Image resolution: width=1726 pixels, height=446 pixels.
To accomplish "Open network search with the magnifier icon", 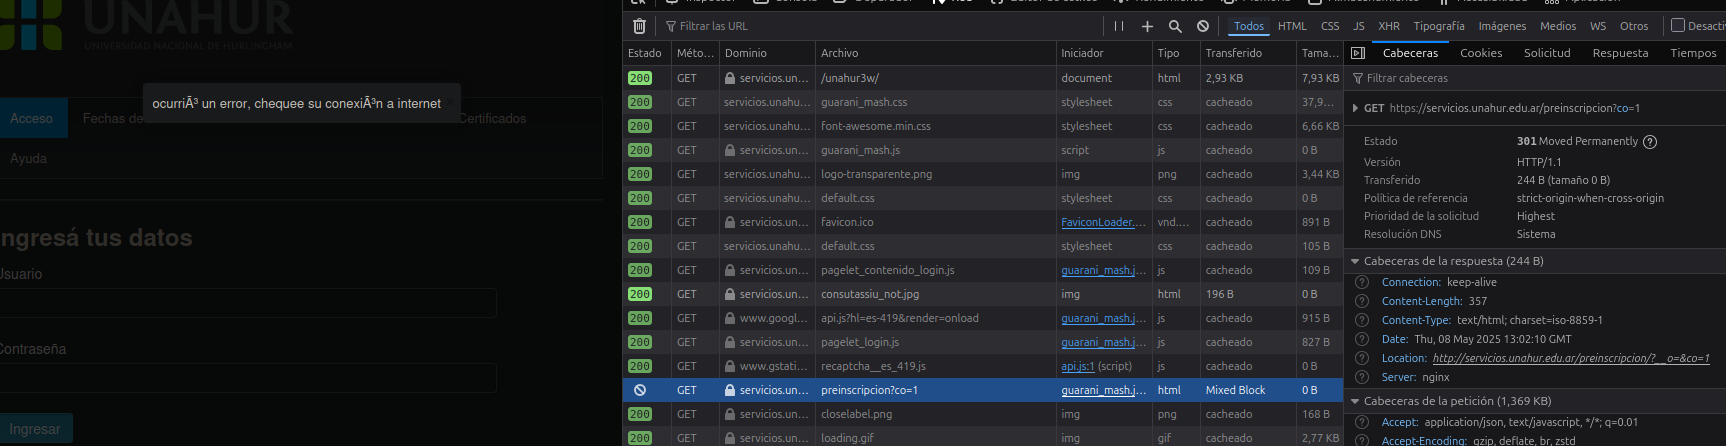I will click(x=1175, y=26).
